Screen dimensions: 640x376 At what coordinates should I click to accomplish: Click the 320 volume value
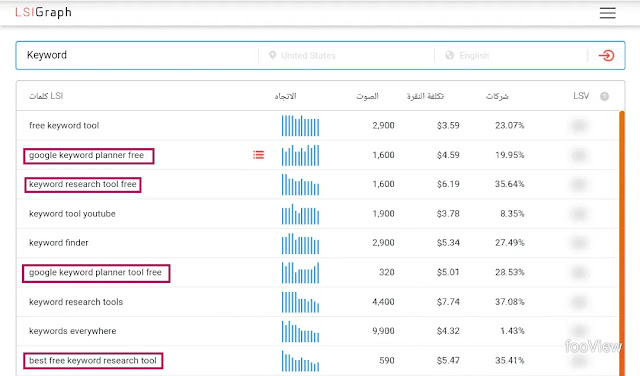[387, 272]
